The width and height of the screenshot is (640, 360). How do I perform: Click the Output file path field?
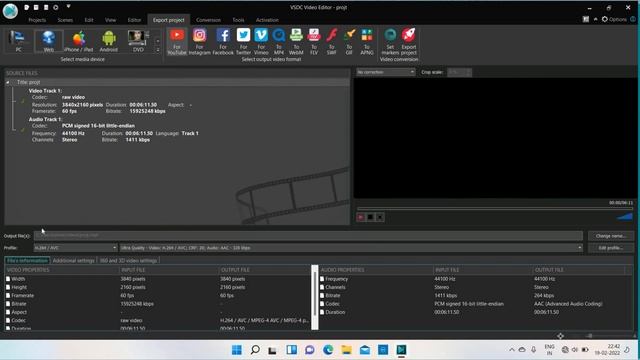pos(308,236)
